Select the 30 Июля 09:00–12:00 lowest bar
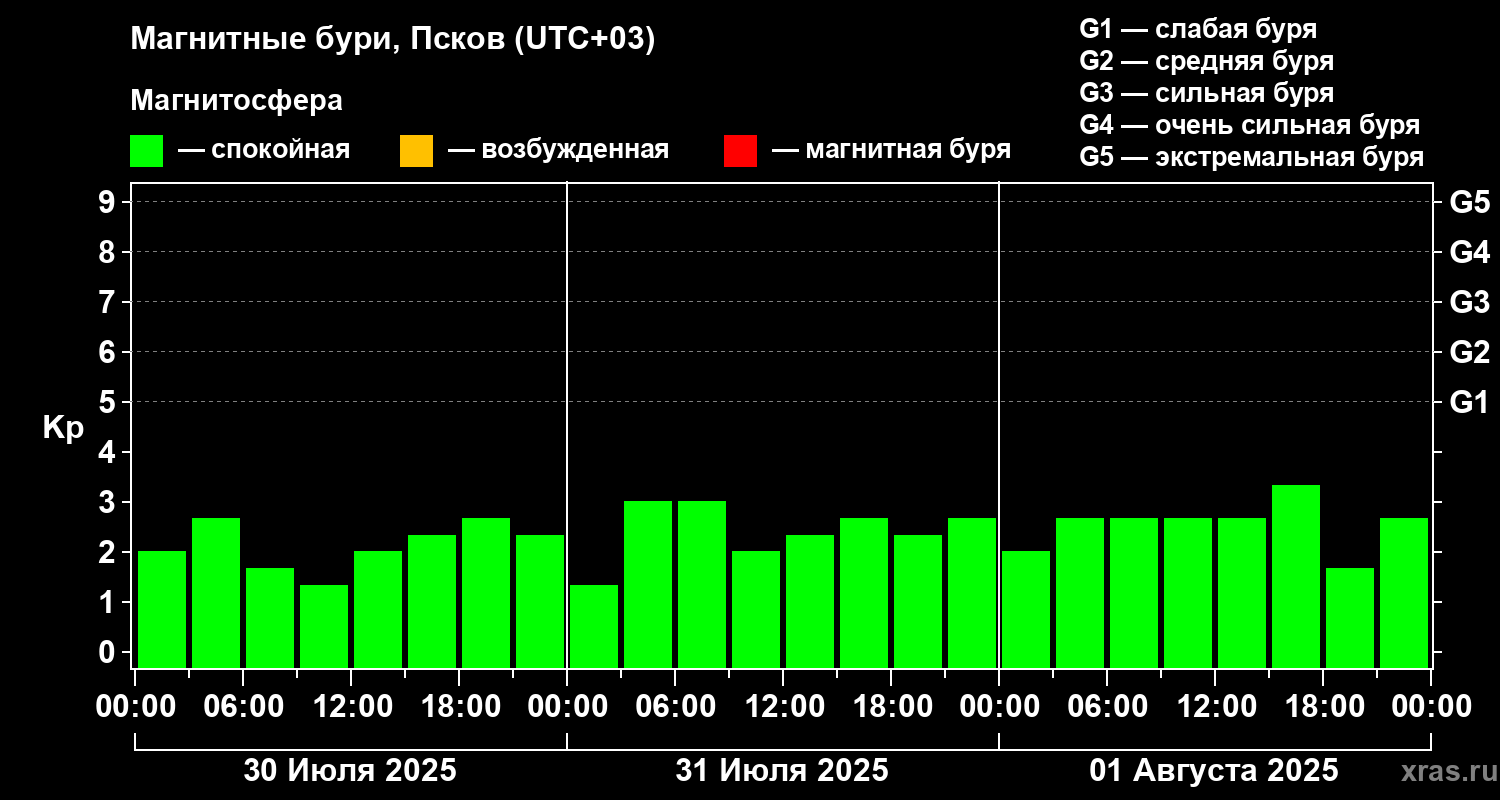 [x=324, y=626]
